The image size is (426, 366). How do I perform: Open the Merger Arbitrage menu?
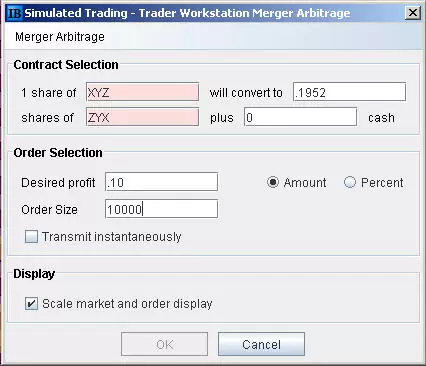tap(60, 37)
